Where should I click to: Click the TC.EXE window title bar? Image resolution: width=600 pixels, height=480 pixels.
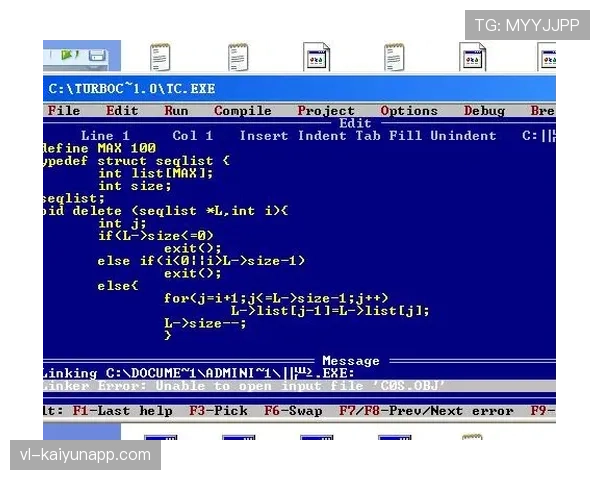(298, 88)
